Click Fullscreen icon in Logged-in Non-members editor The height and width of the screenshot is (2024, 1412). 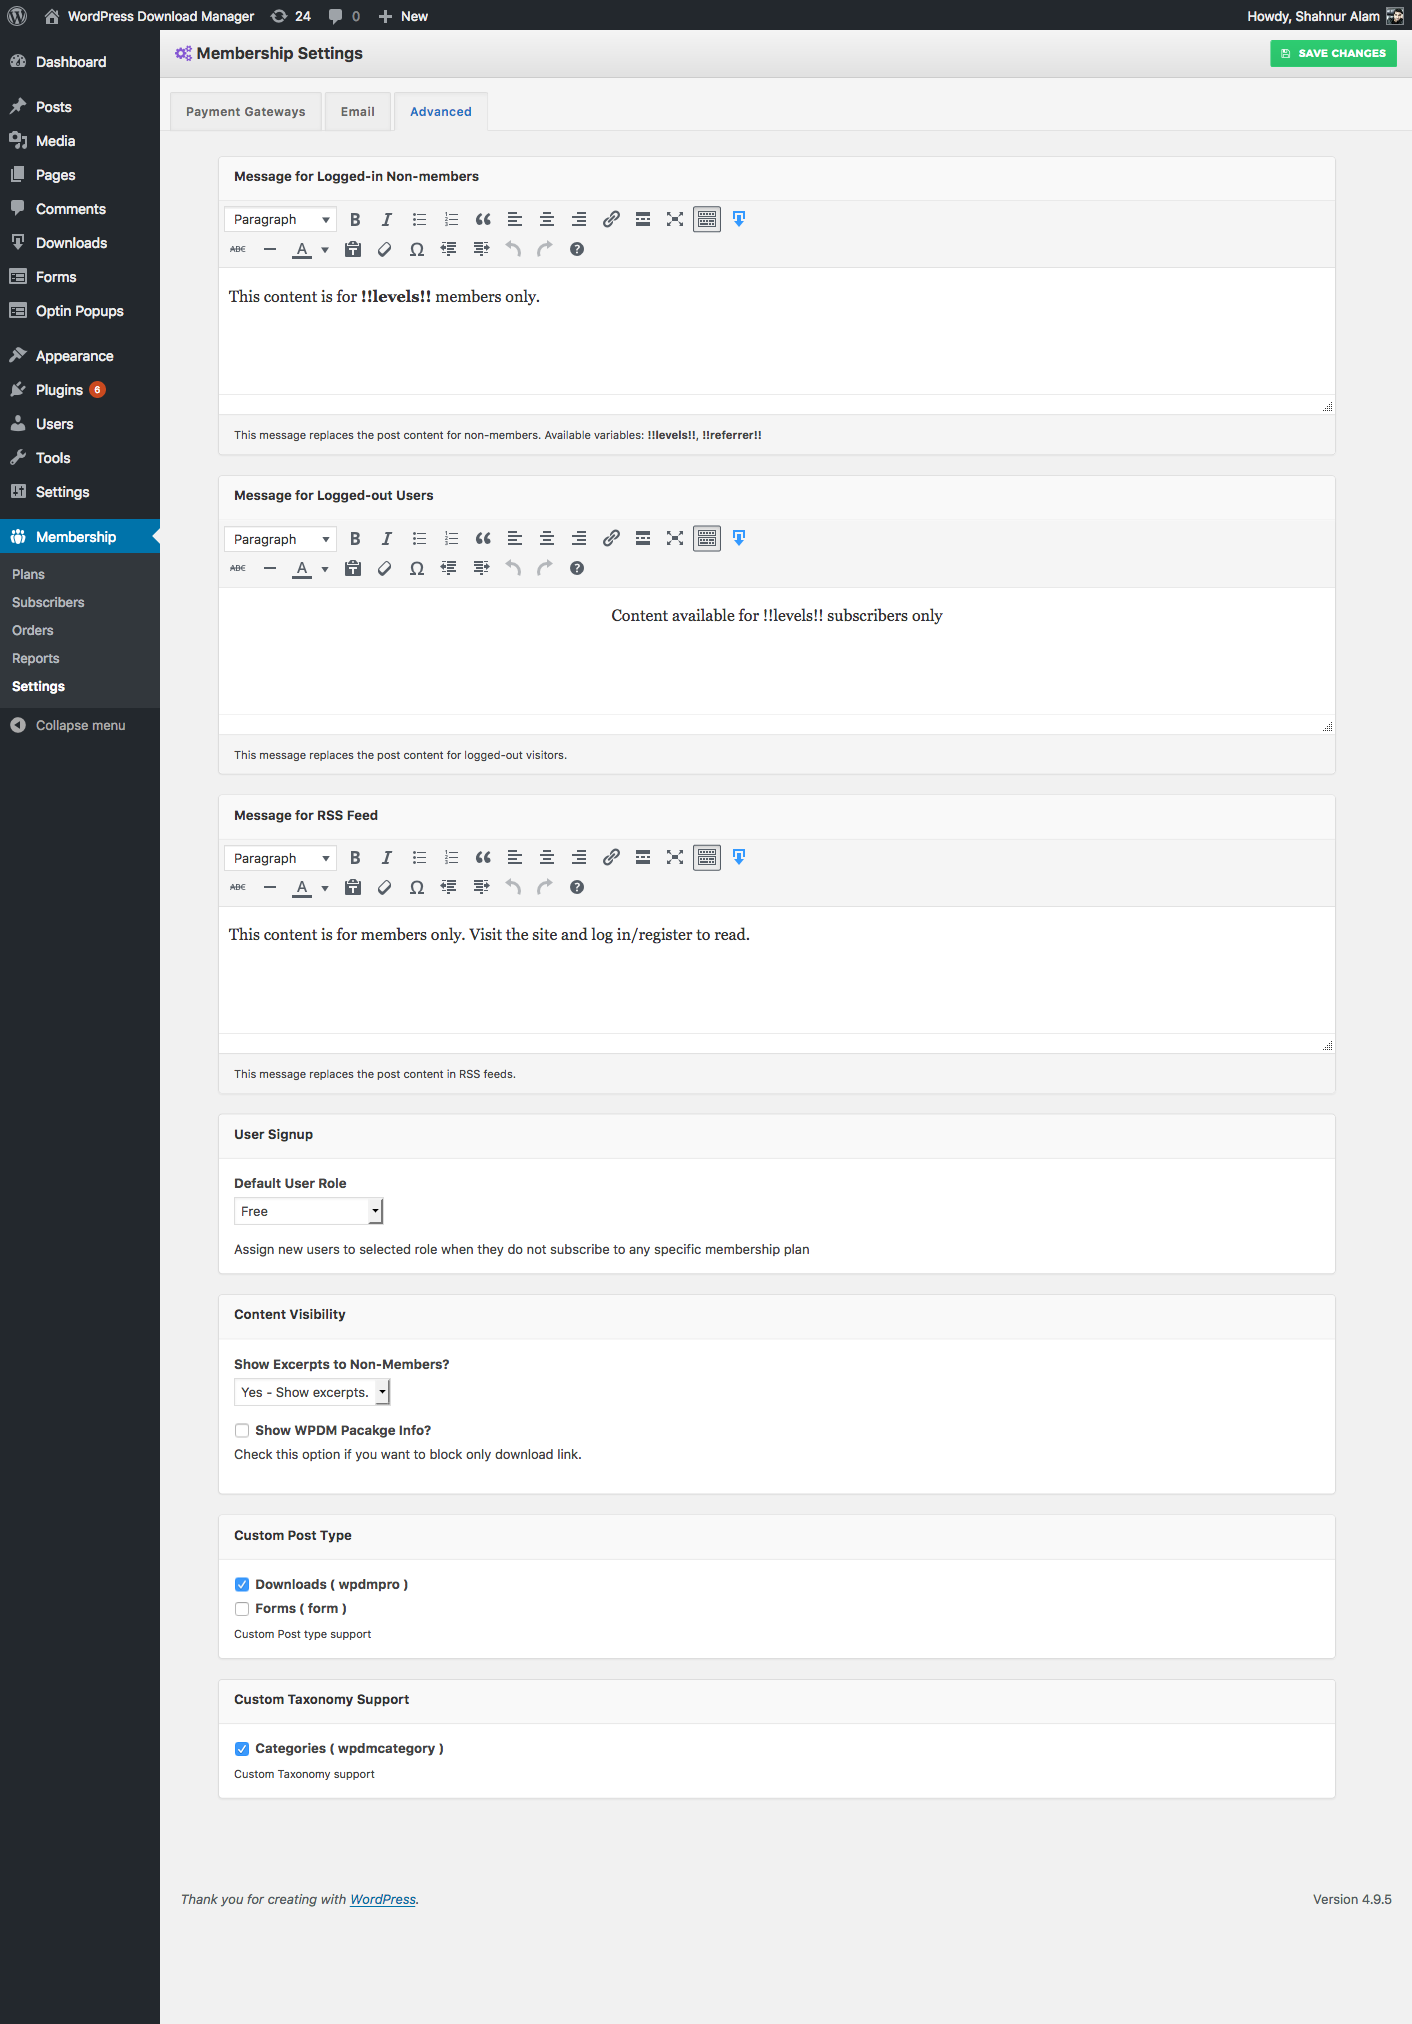point(675,220)
